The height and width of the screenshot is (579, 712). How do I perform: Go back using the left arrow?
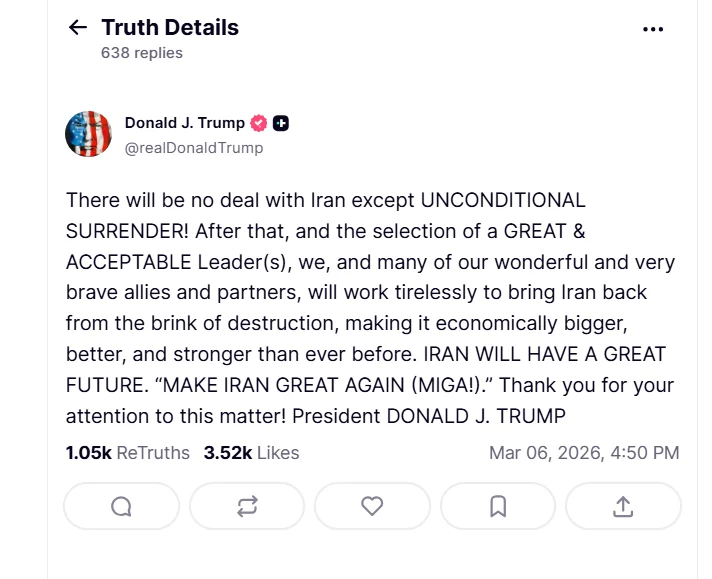(78, 27)
